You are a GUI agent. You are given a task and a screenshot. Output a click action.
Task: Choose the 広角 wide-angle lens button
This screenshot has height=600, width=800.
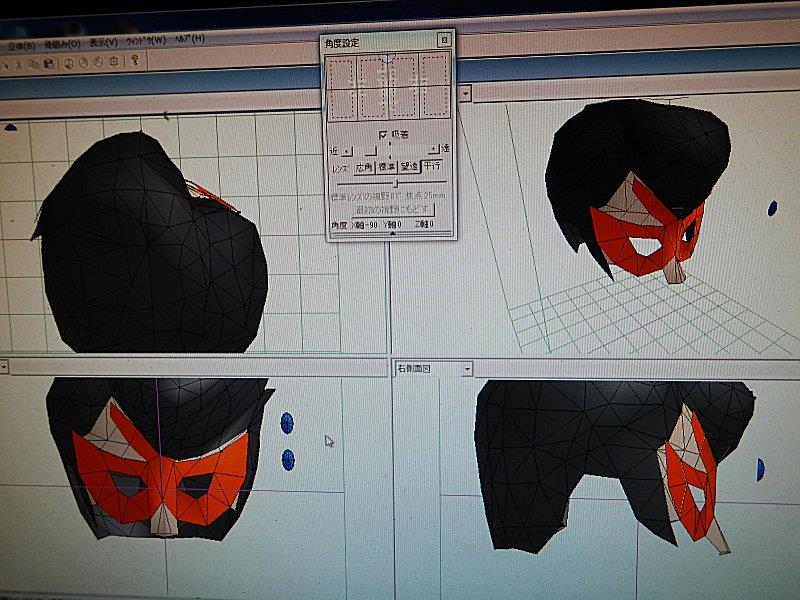click(364, 168)
